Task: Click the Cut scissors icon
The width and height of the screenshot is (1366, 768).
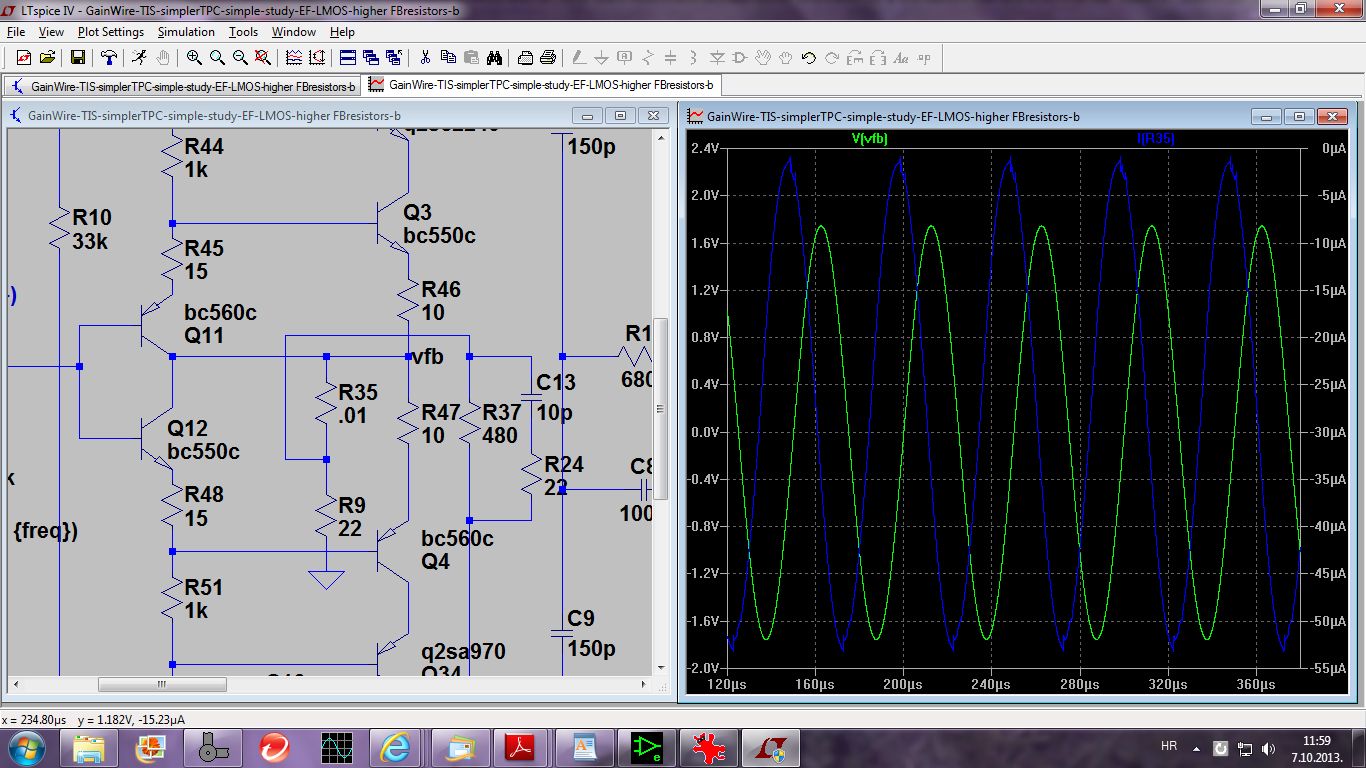Action: pos(425,58)
